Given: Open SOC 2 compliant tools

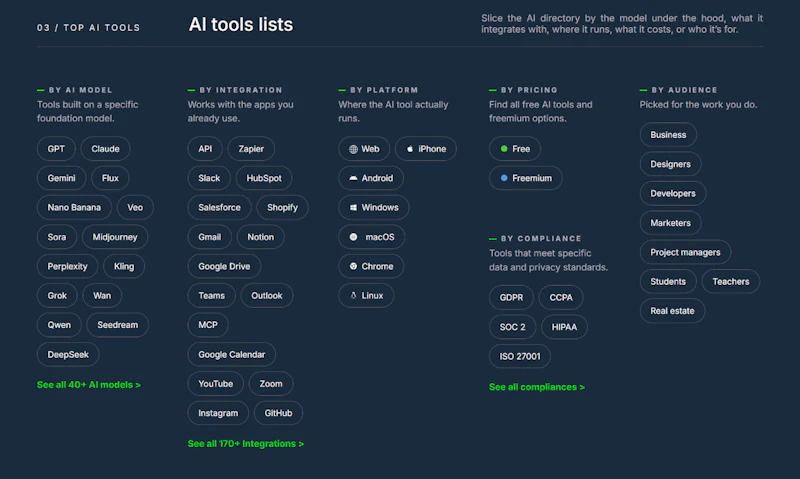Looking at the screenshot, I should pos(512,327).
